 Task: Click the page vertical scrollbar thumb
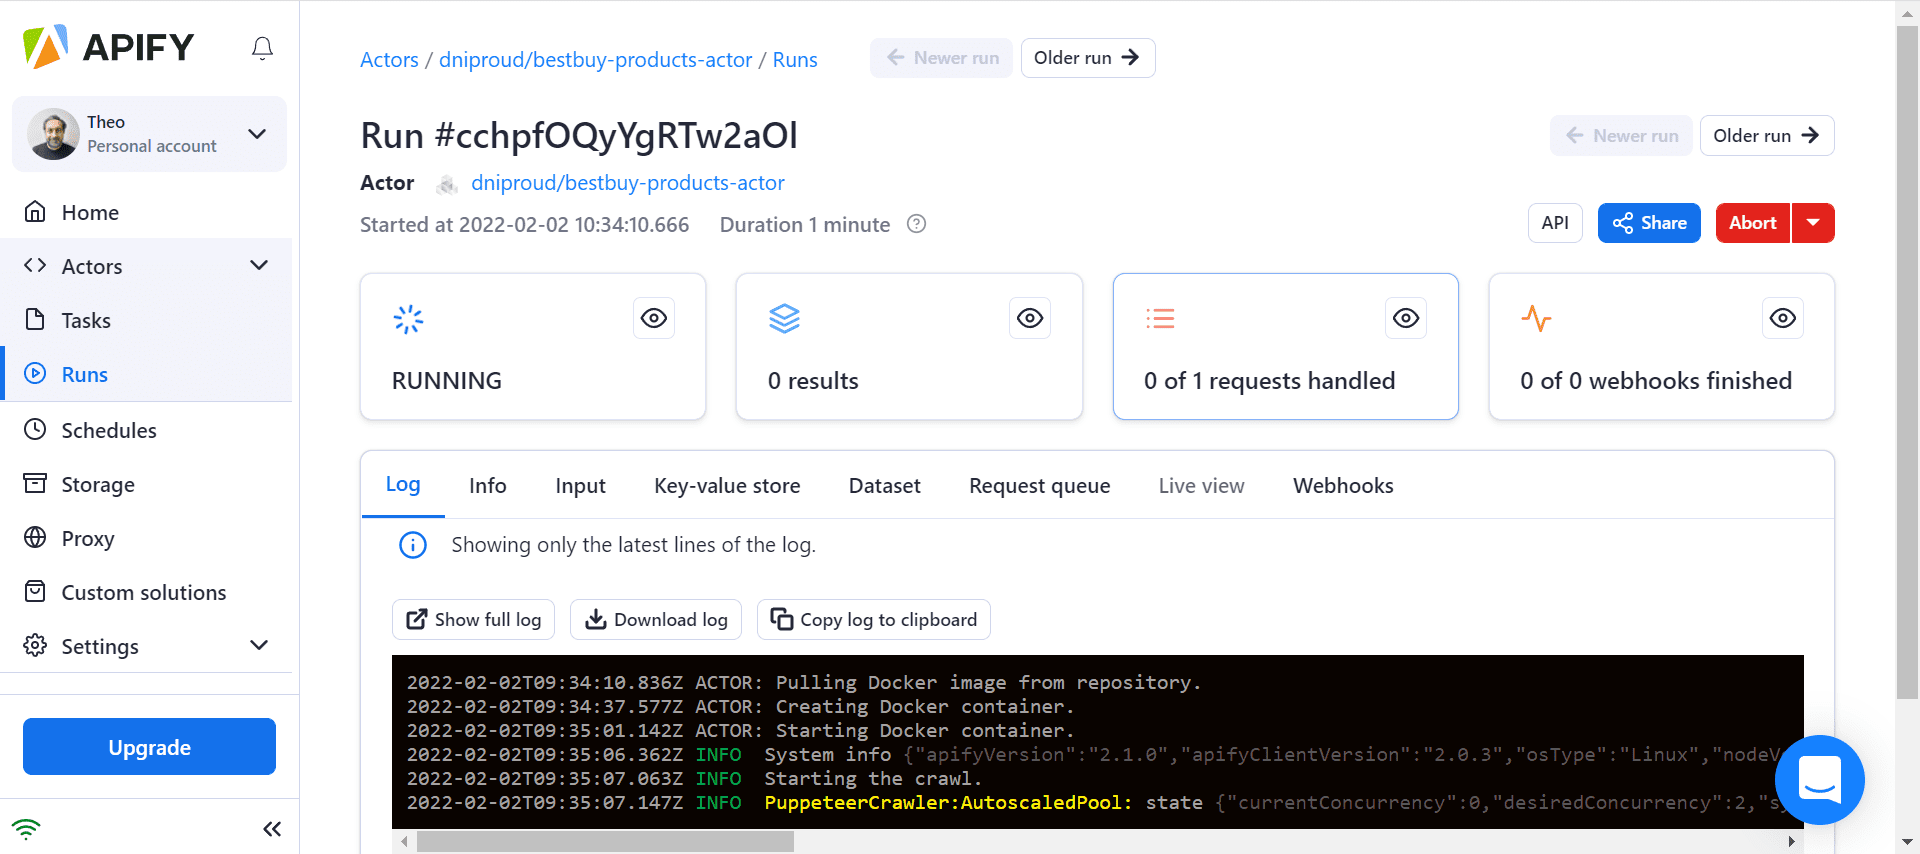pyautogui.click(x=1907, y=363)
